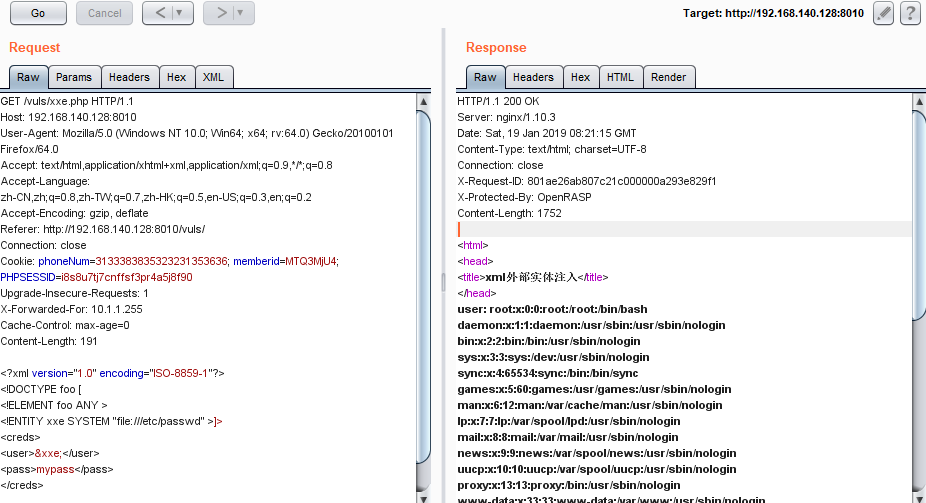This screenshot has height=503, width=926.
Task: Click the 'GET /vuls/xxe.php HTTP/1.1' request line
Action: point(67,101)
